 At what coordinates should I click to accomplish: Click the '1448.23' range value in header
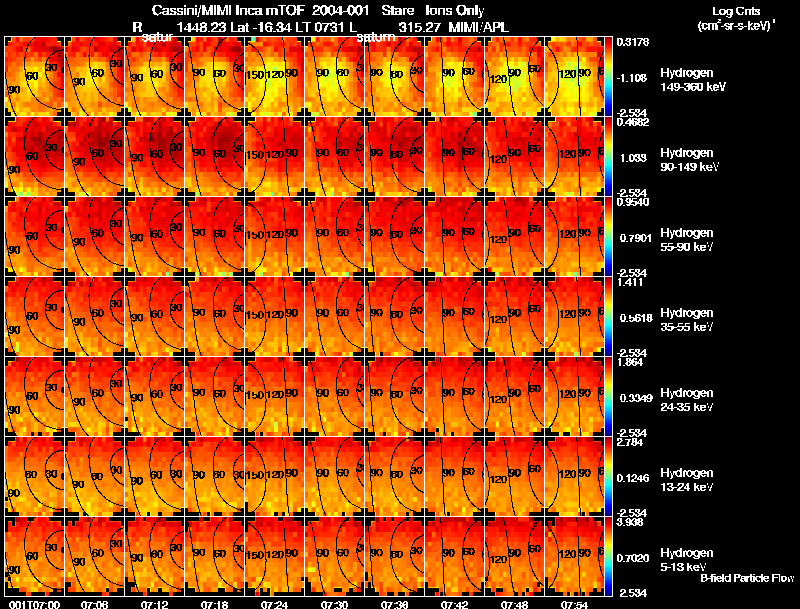(201, 27)
